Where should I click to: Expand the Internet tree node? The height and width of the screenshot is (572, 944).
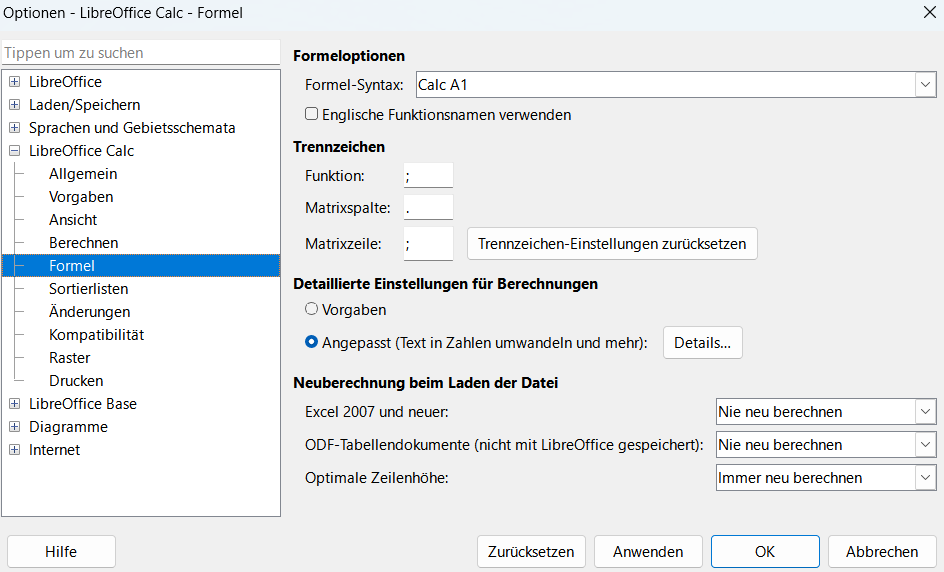(x=14, y=449)
